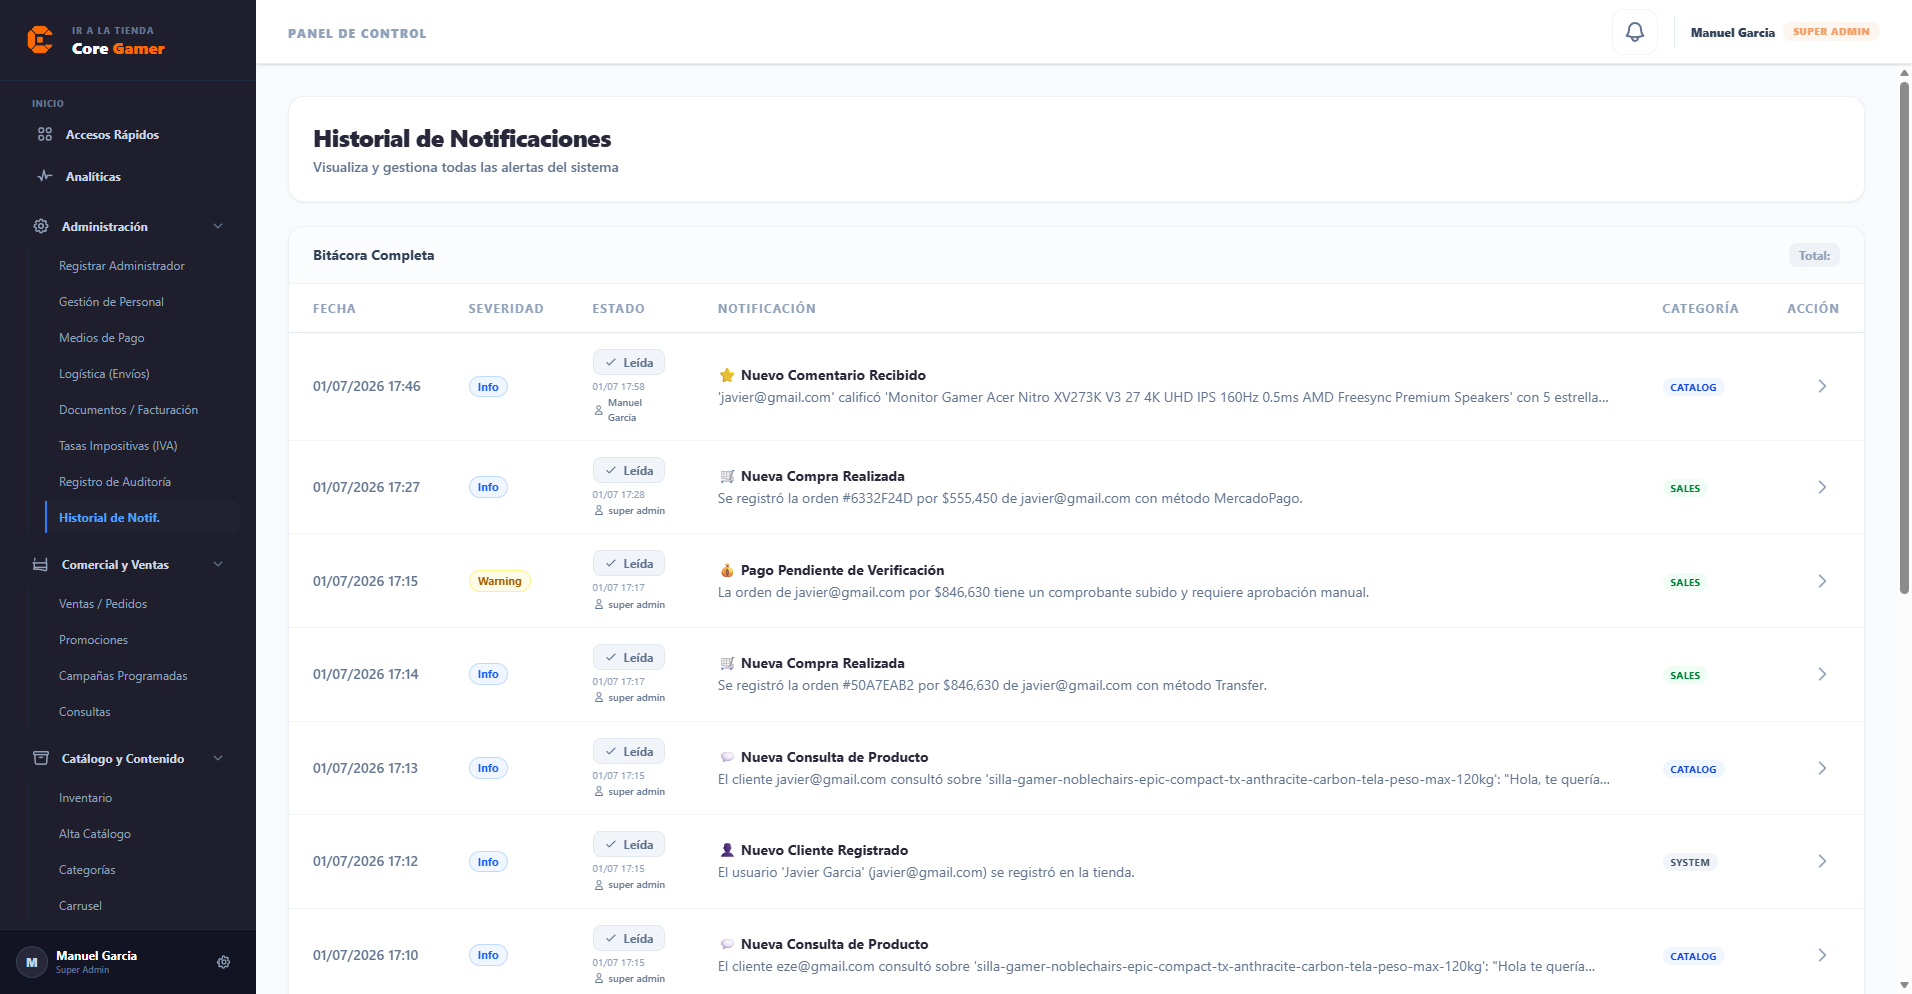The height and width of the screenshot is (994, 1912).
Task: Click the Accesos Rápidos grid icon
Action: 45,134
